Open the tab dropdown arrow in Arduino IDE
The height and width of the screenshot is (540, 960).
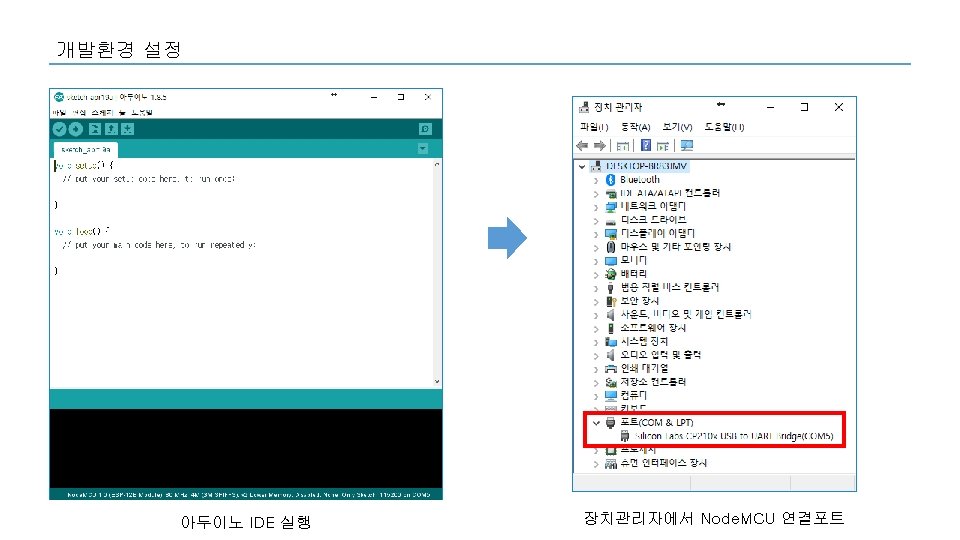[x=422, y=149]
